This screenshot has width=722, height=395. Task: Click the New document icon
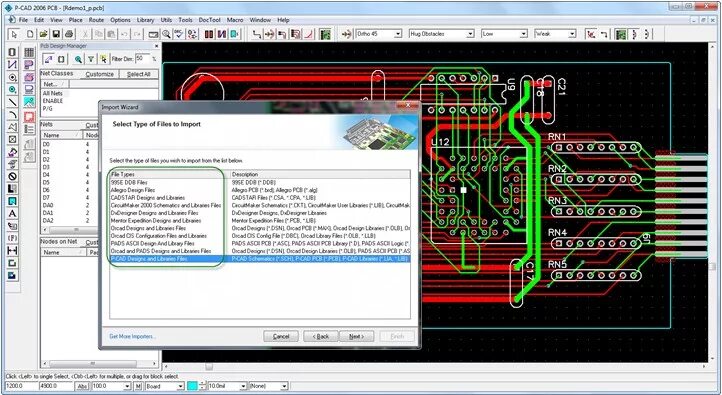[30, 34]
